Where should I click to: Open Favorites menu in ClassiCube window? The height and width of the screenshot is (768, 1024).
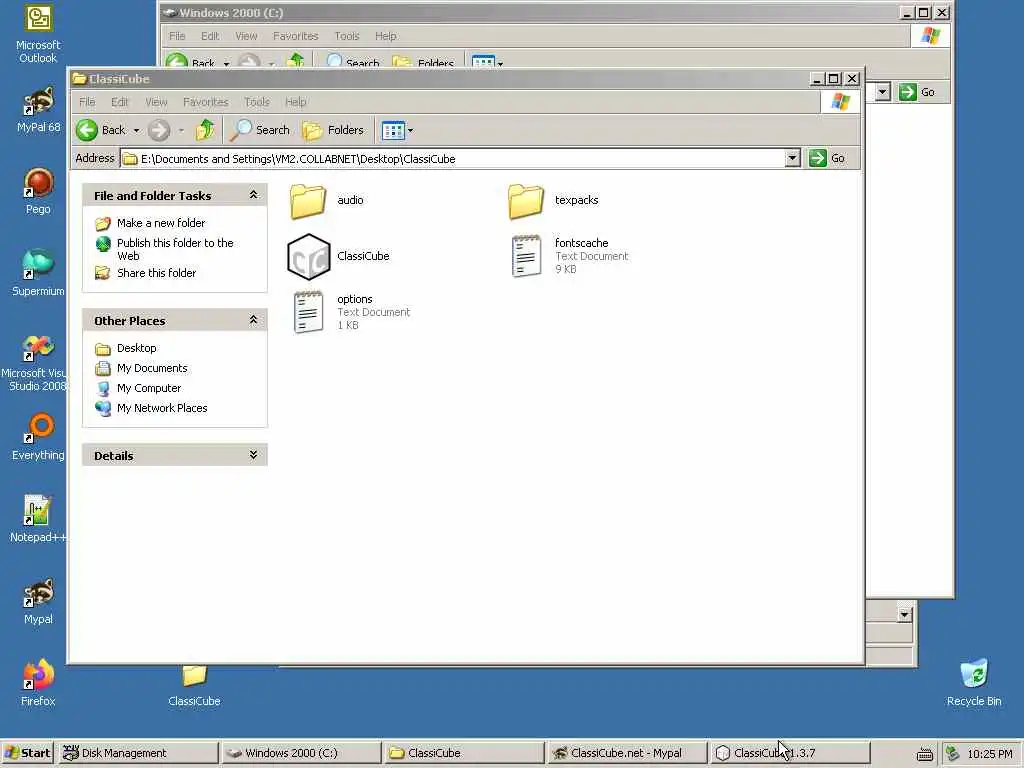(206, 102)
